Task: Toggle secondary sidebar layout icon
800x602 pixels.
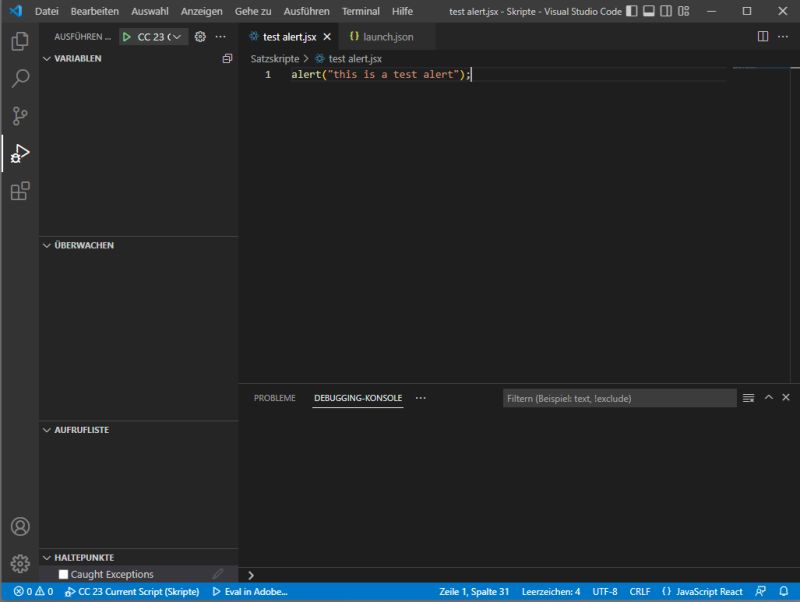Action: tap(666, 11)
